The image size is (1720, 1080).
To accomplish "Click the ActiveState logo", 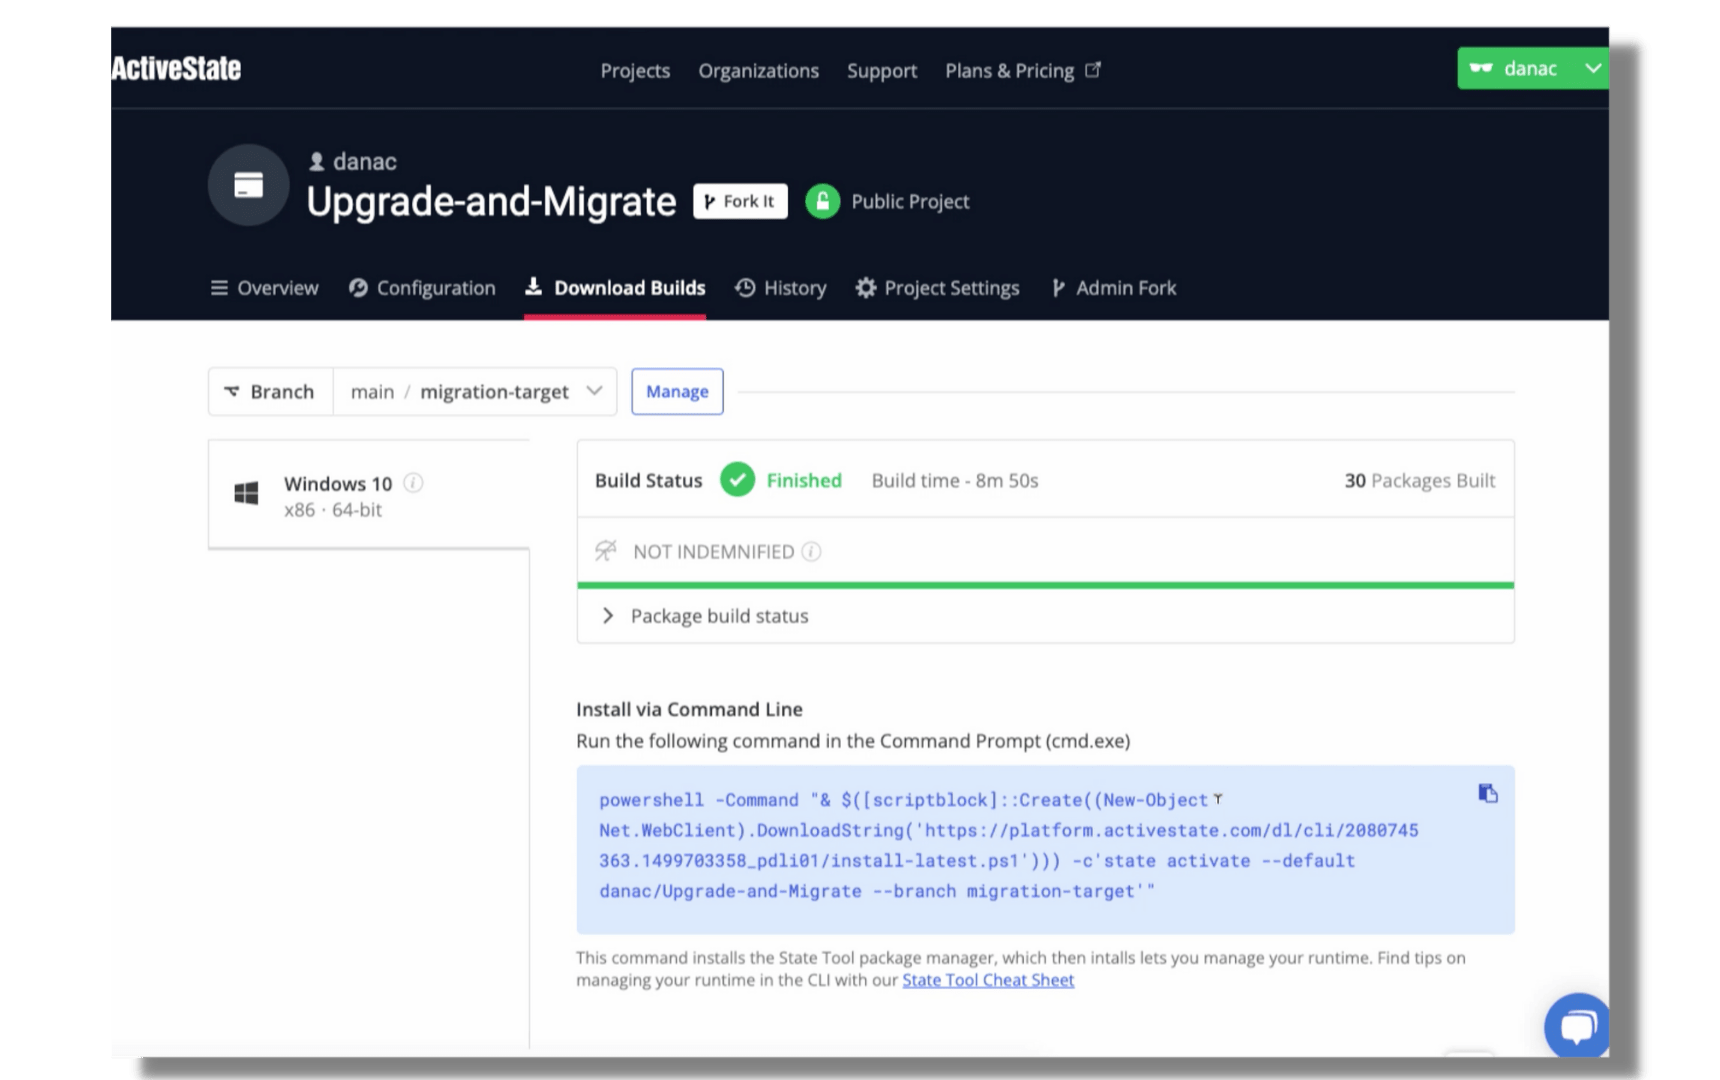I will (x=176, y=68).
